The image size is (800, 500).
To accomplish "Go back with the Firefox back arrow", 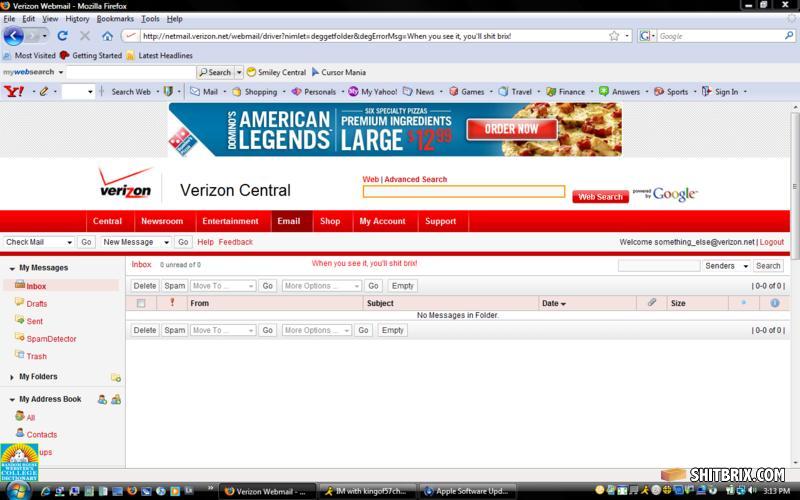I will click(x=14, y=36).
